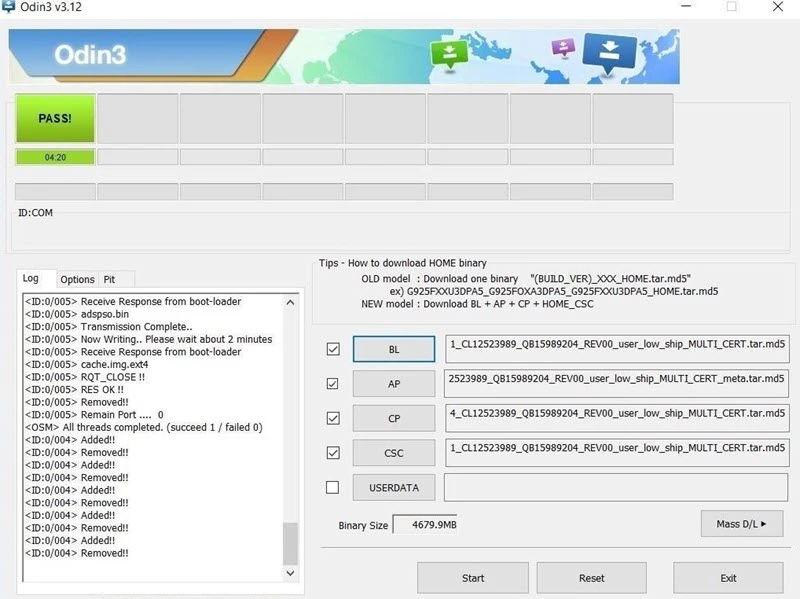Open the Mass D/L dropdown
This screenshot has width=800, height=599.
pos(741,524)
